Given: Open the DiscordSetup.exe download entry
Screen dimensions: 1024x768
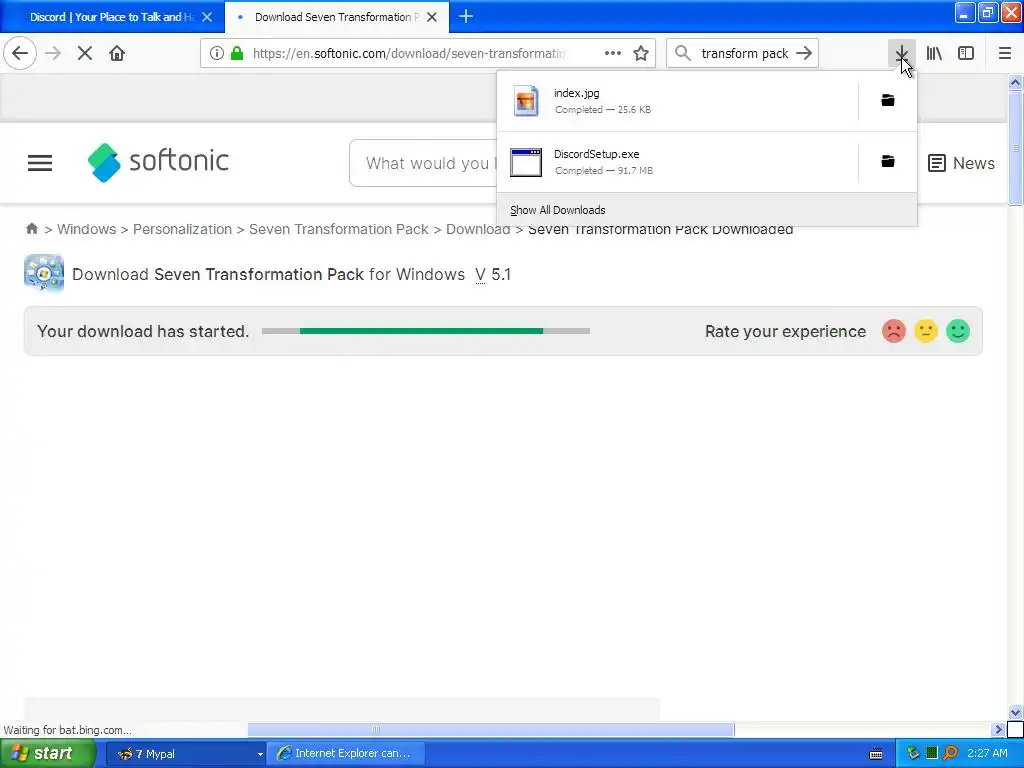Looking at the screenshot, I should tap(677, 161).
